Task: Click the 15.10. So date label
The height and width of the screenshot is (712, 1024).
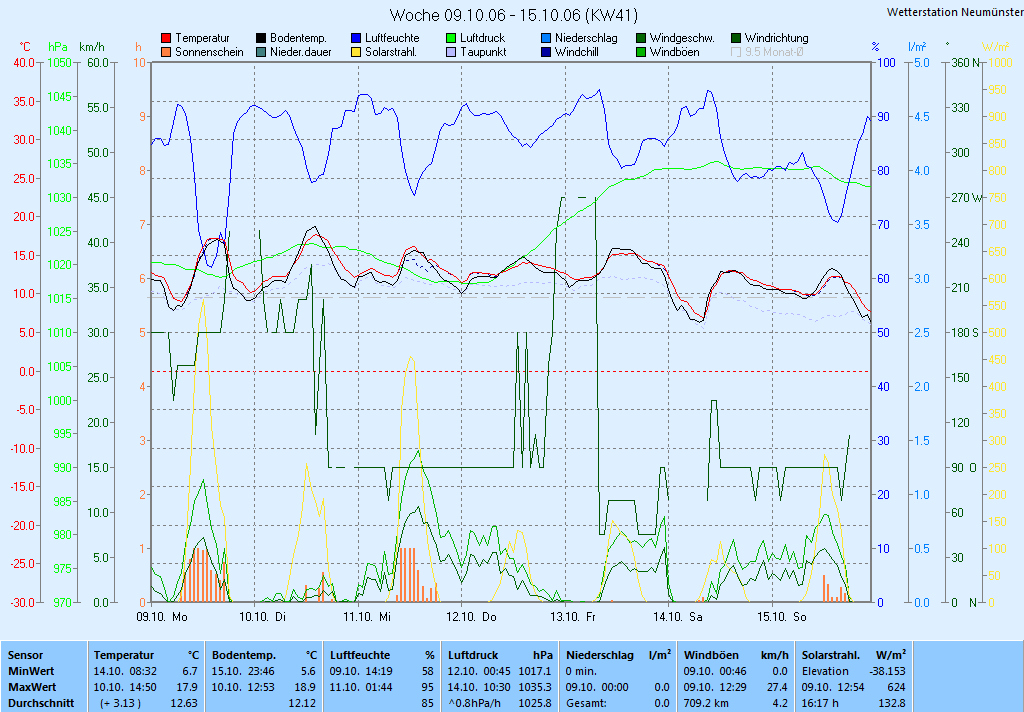Action: (782, 617)
